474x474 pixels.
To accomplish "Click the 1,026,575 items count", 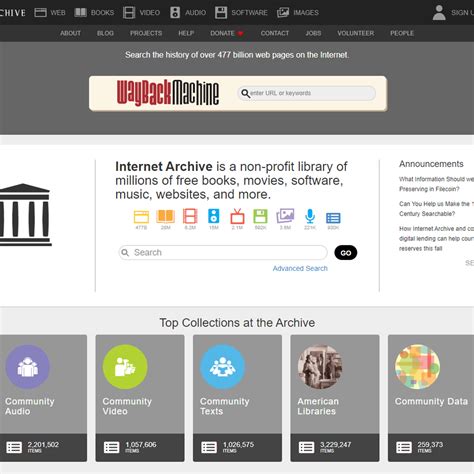I will coord(238,445).
